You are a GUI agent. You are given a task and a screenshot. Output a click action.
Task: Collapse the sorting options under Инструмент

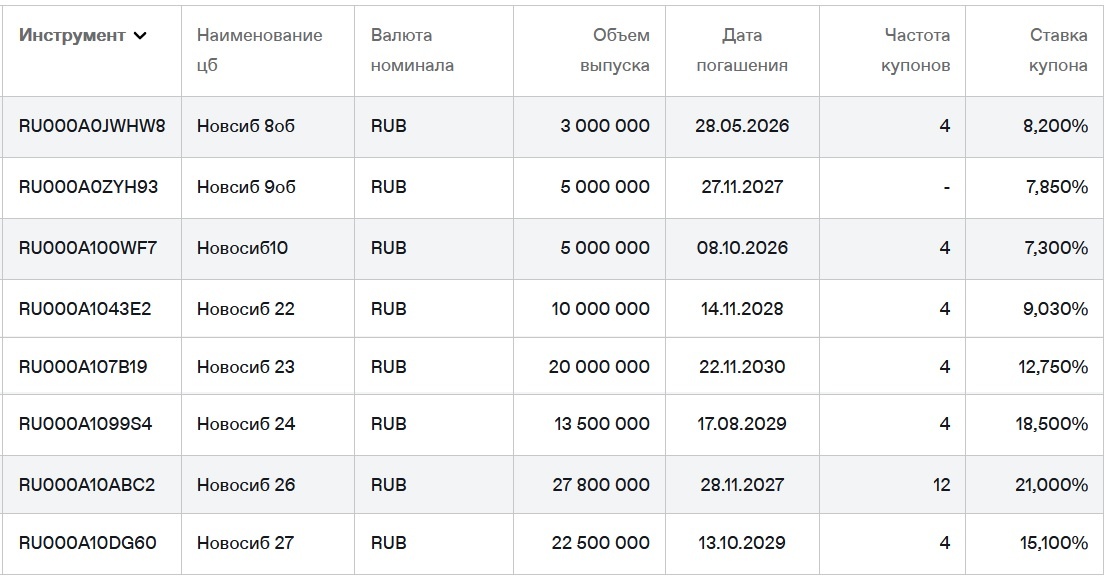click(140, 36)
